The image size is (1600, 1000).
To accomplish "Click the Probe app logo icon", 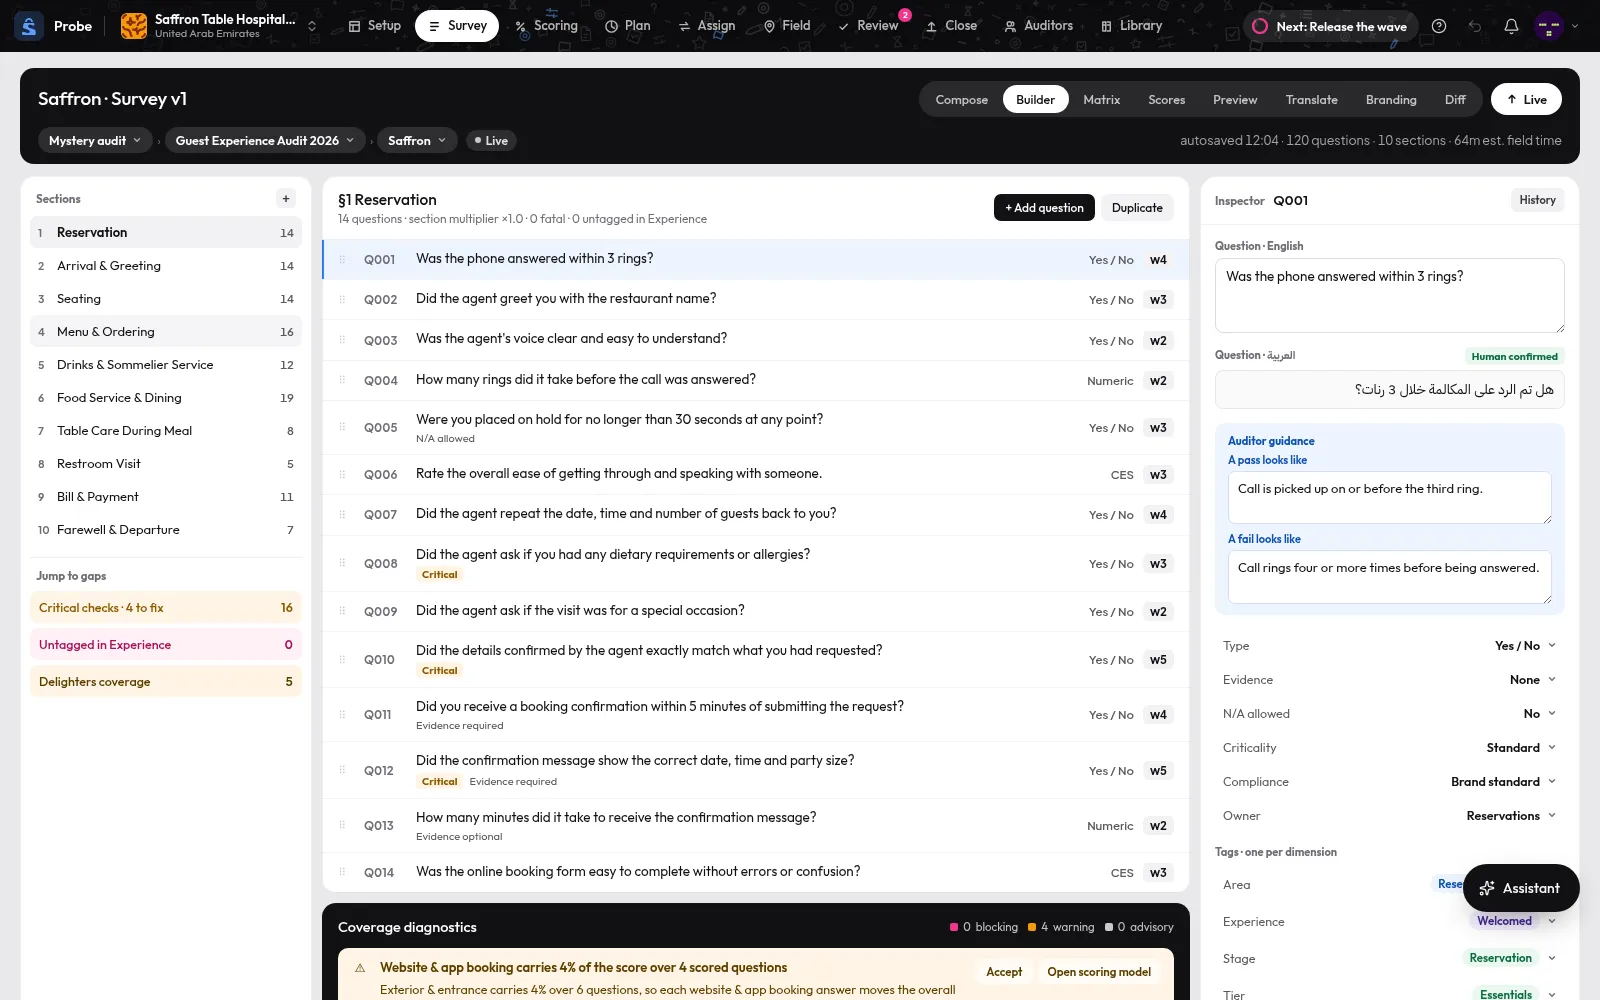I will coord(29,26).
